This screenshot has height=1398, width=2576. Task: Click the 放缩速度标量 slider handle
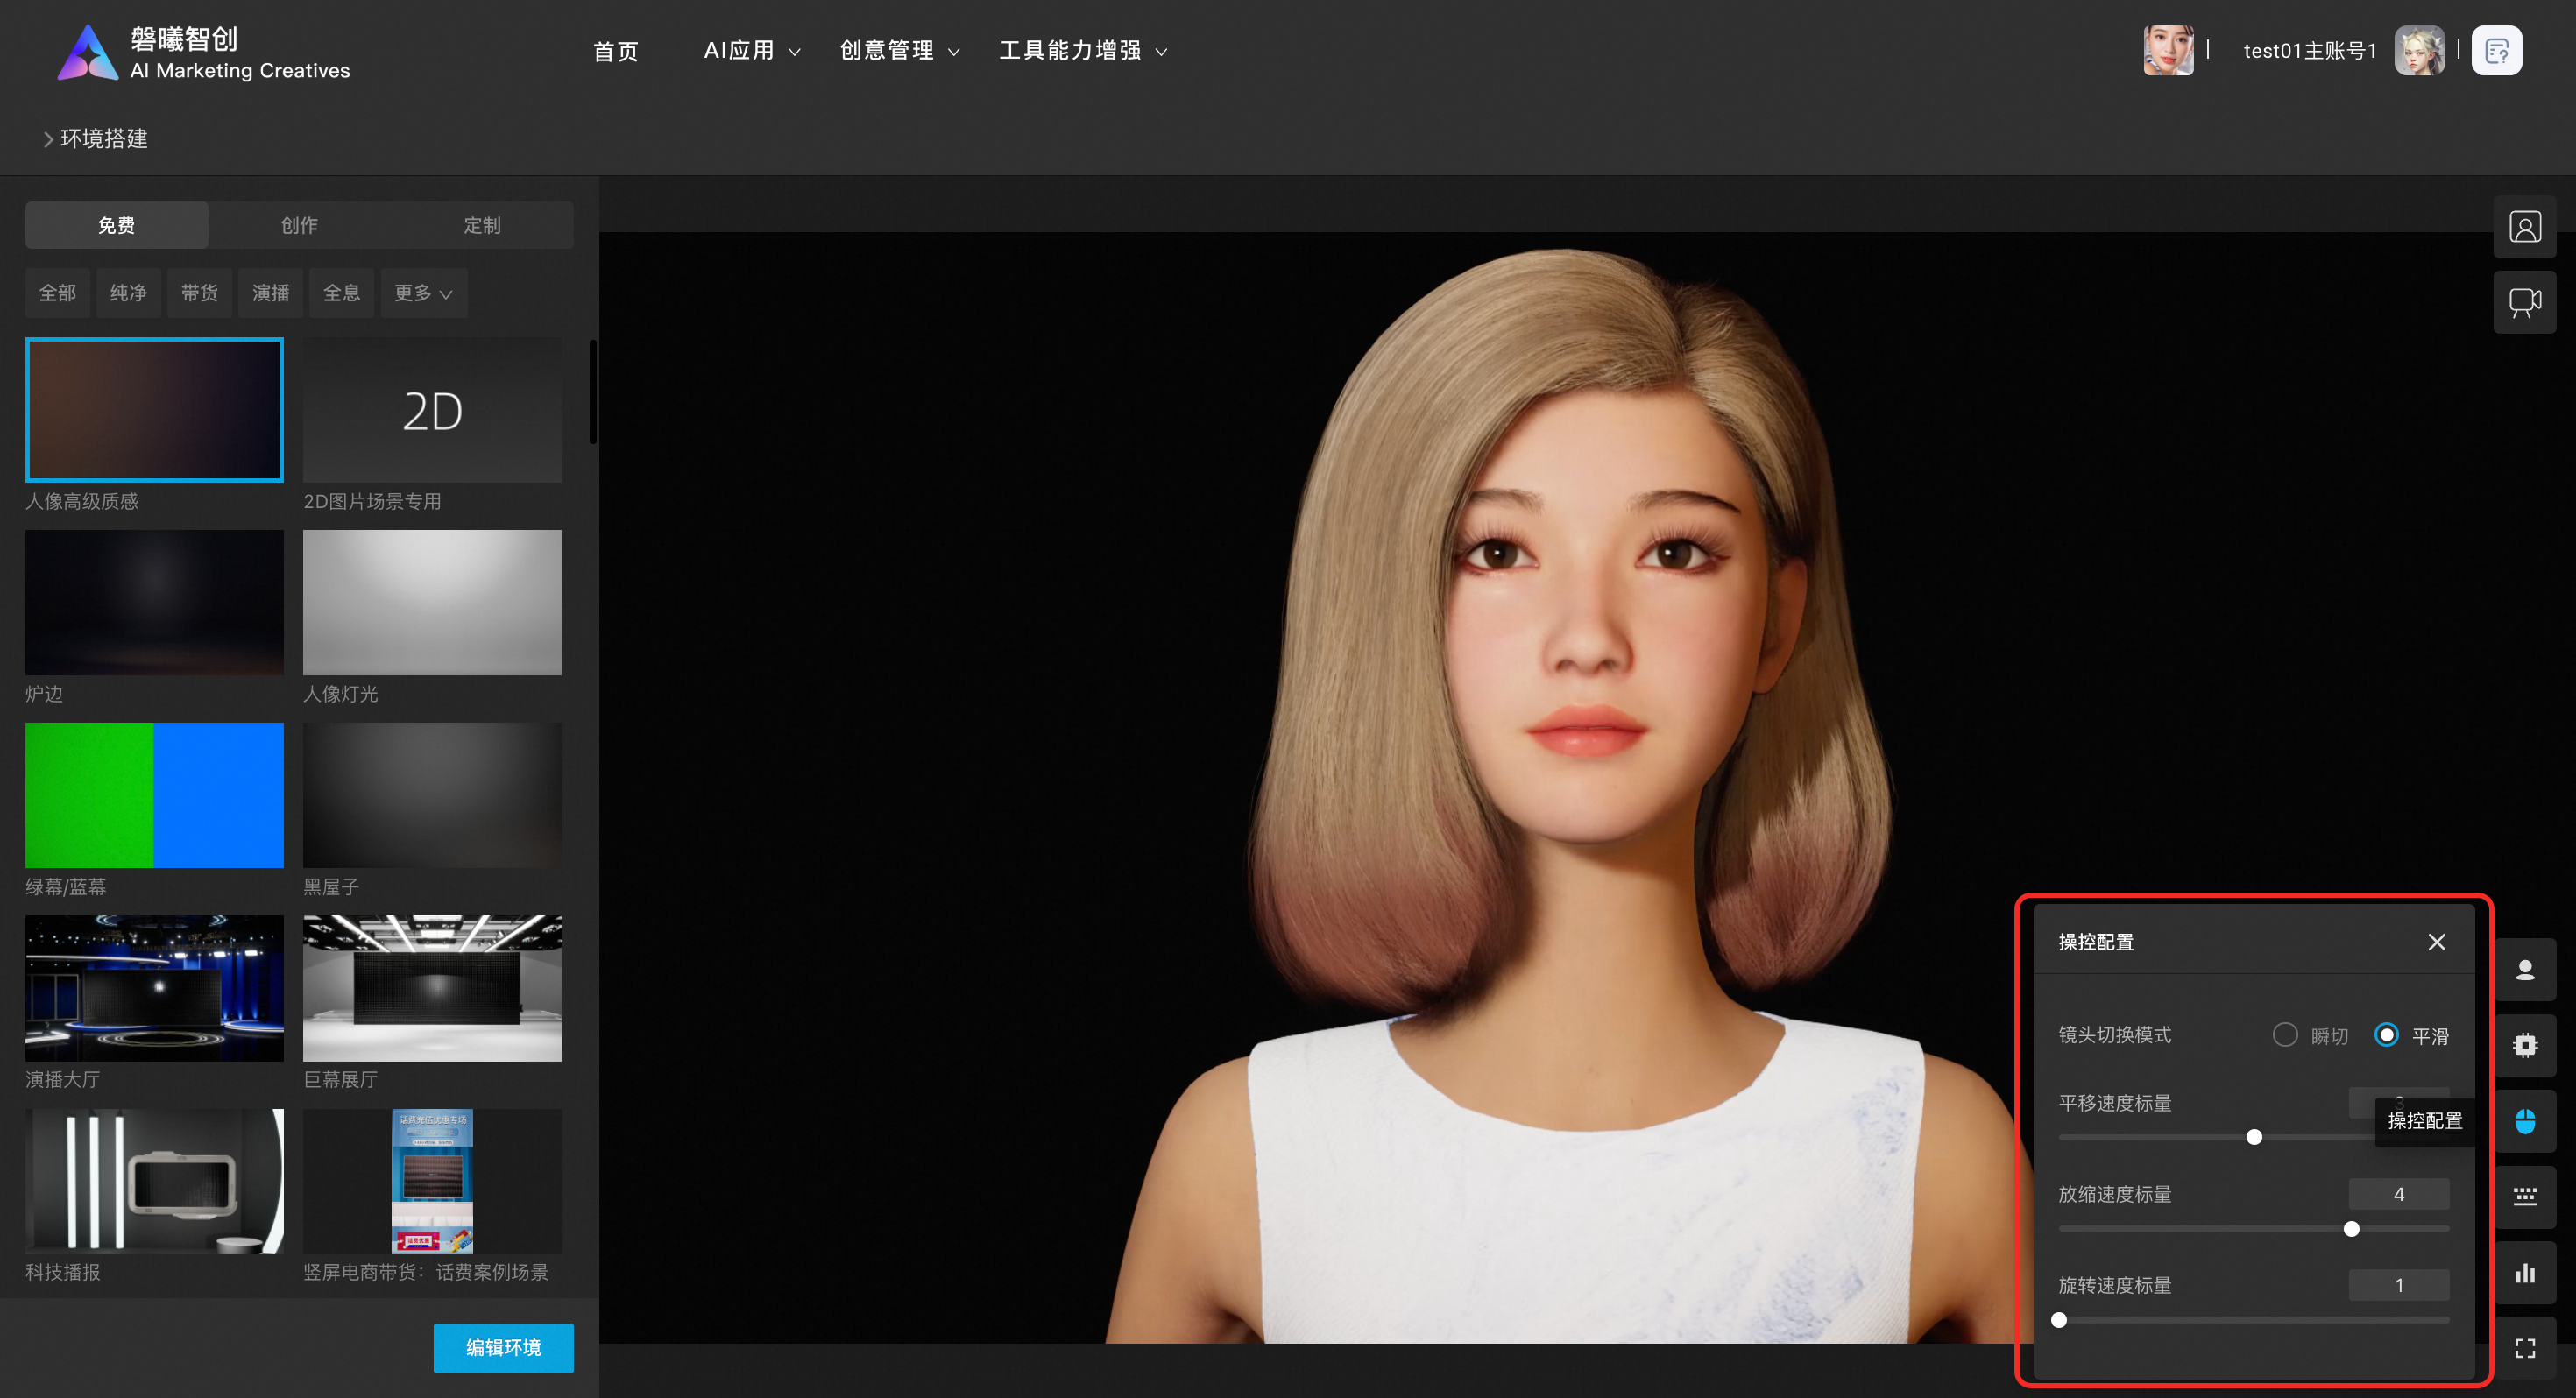[x=2351, y=1229]
